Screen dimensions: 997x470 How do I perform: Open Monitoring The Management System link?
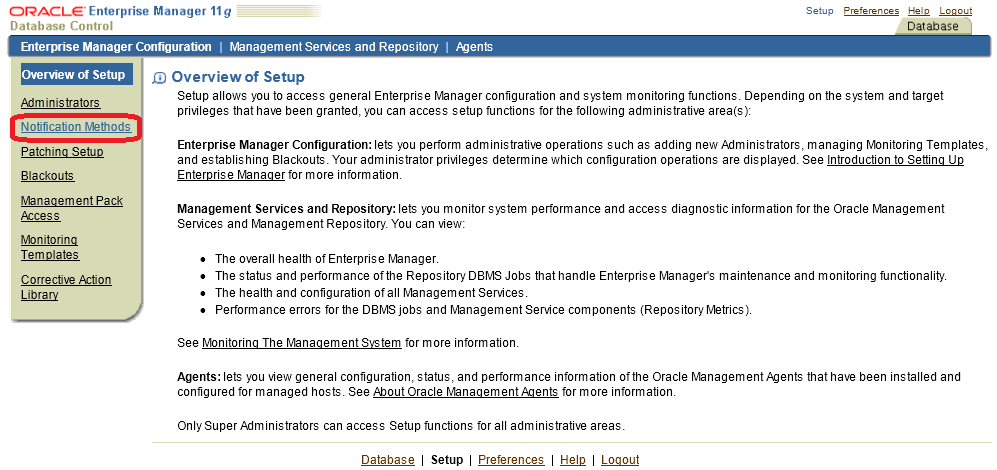(x=301, y=342)
